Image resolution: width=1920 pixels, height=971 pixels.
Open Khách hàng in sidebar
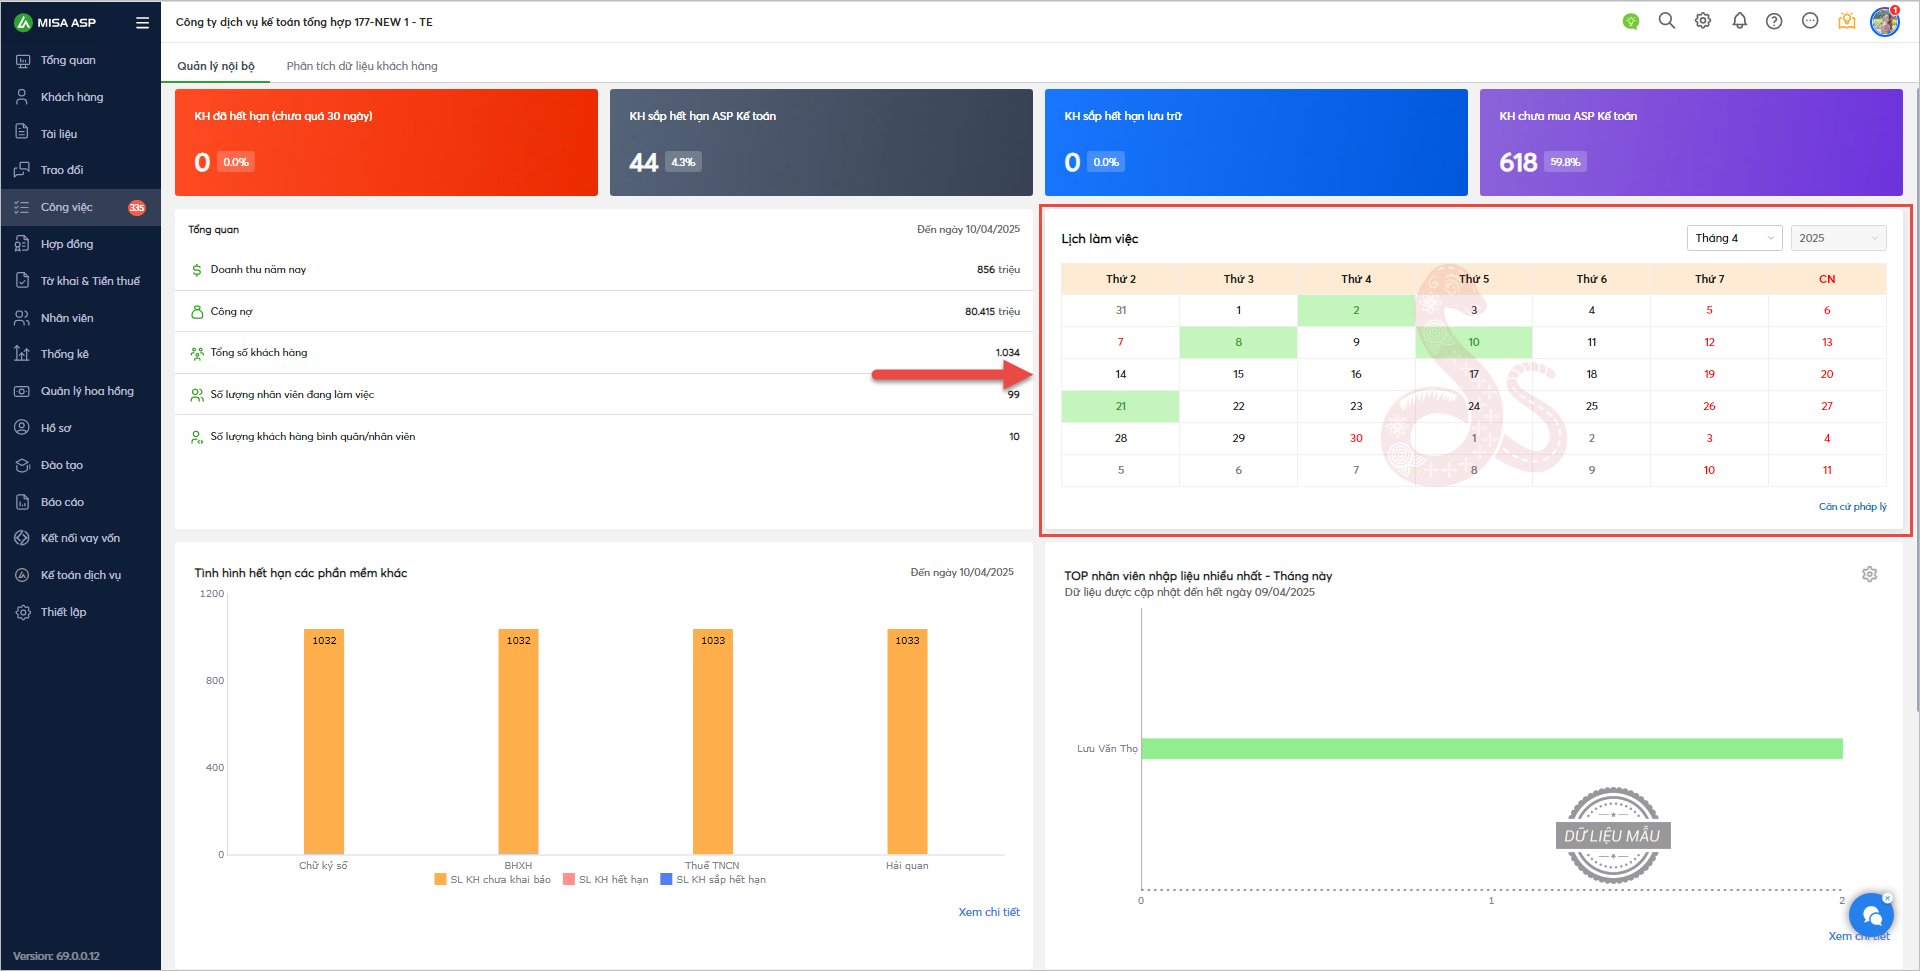(x=80, y=97)
